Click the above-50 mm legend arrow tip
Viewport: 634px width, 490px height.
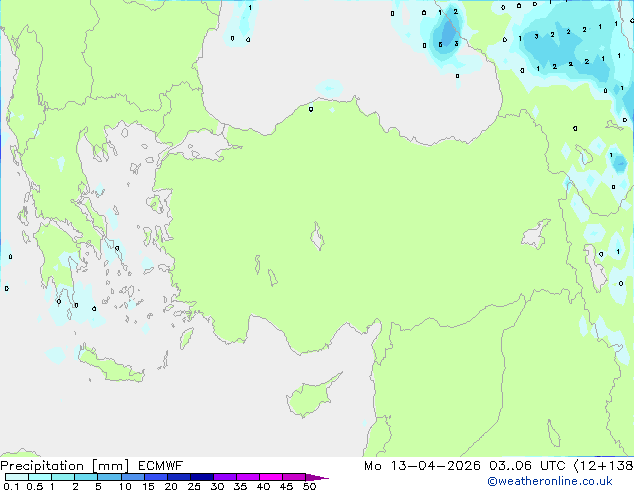point(317,477)
